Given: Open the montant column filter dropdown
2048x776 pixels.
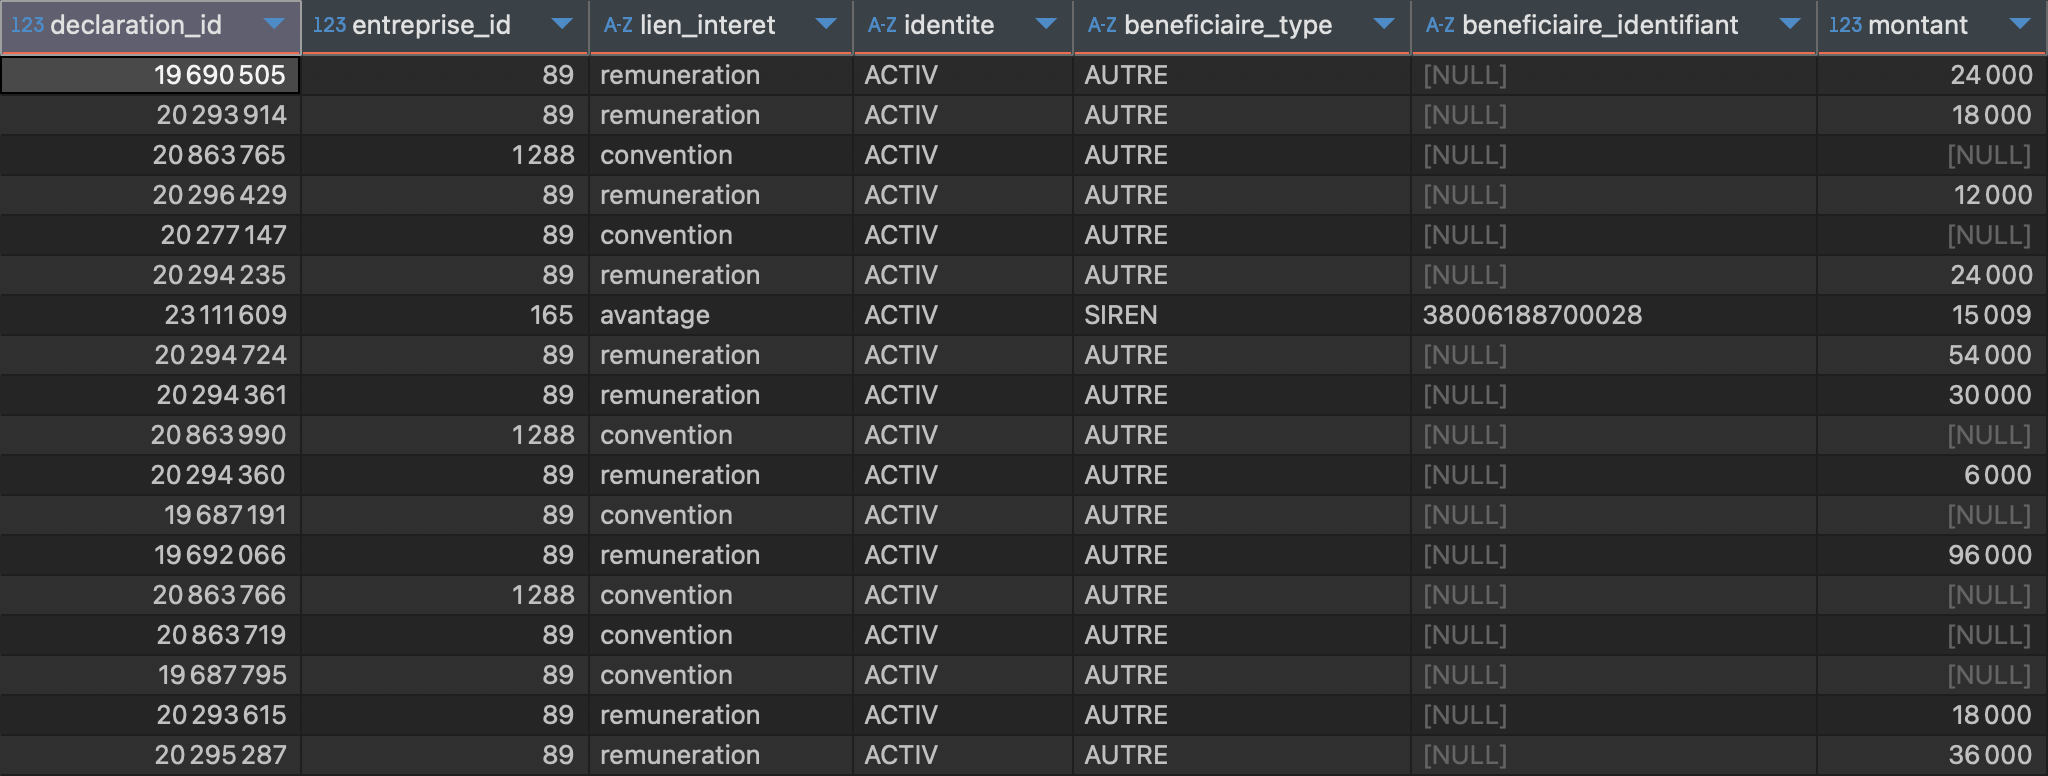Looking at the screenshot, I should 2020,24.
